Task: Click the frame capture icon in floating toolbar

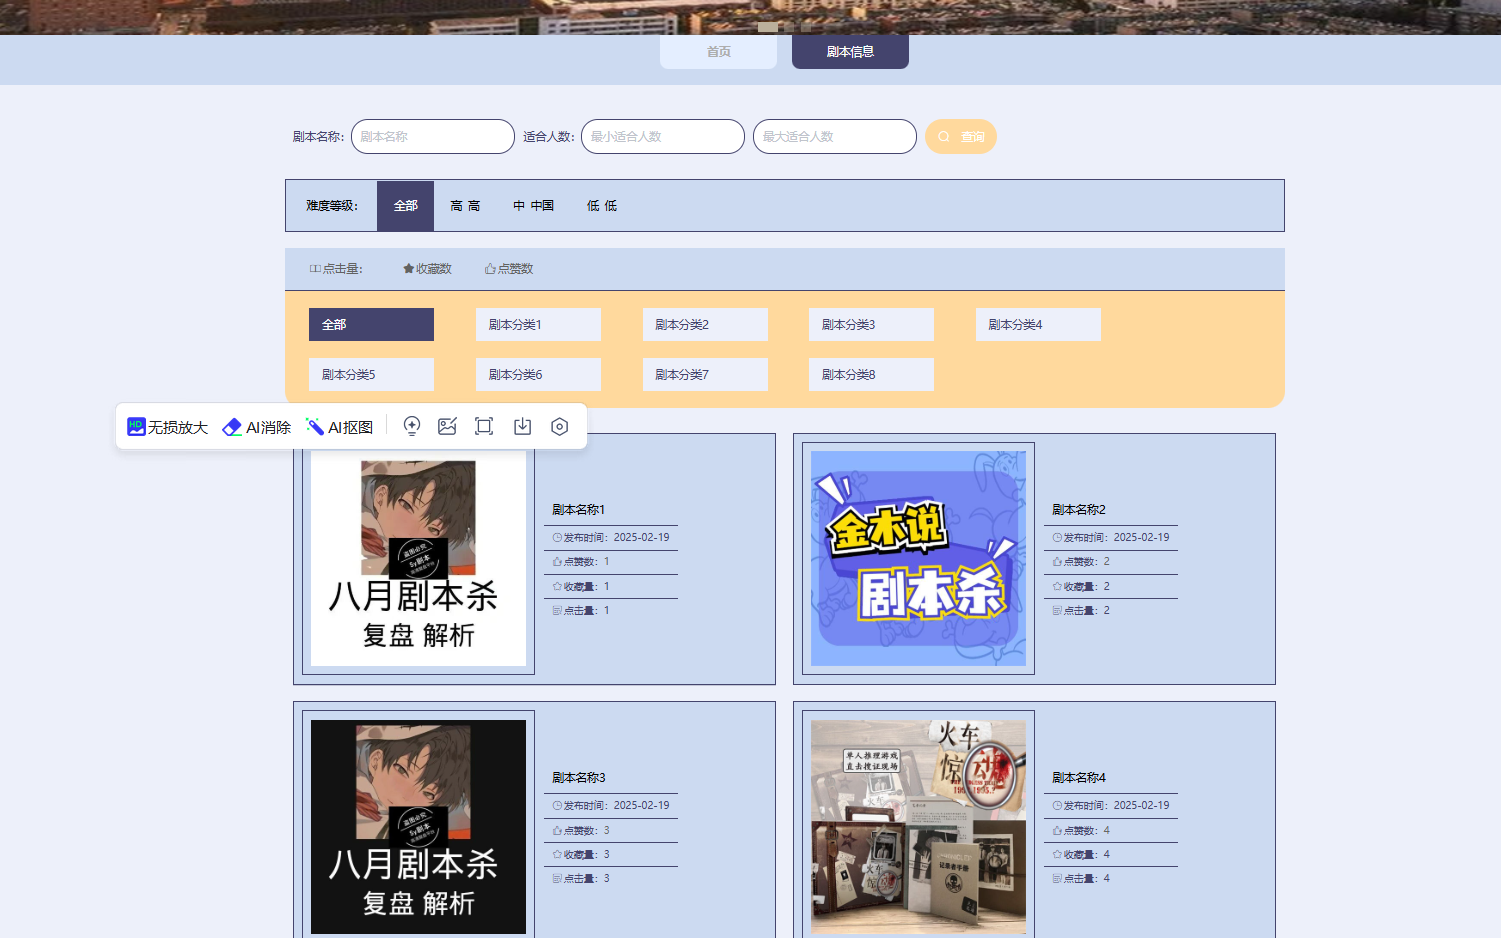Action: click(x=484, y=426)
